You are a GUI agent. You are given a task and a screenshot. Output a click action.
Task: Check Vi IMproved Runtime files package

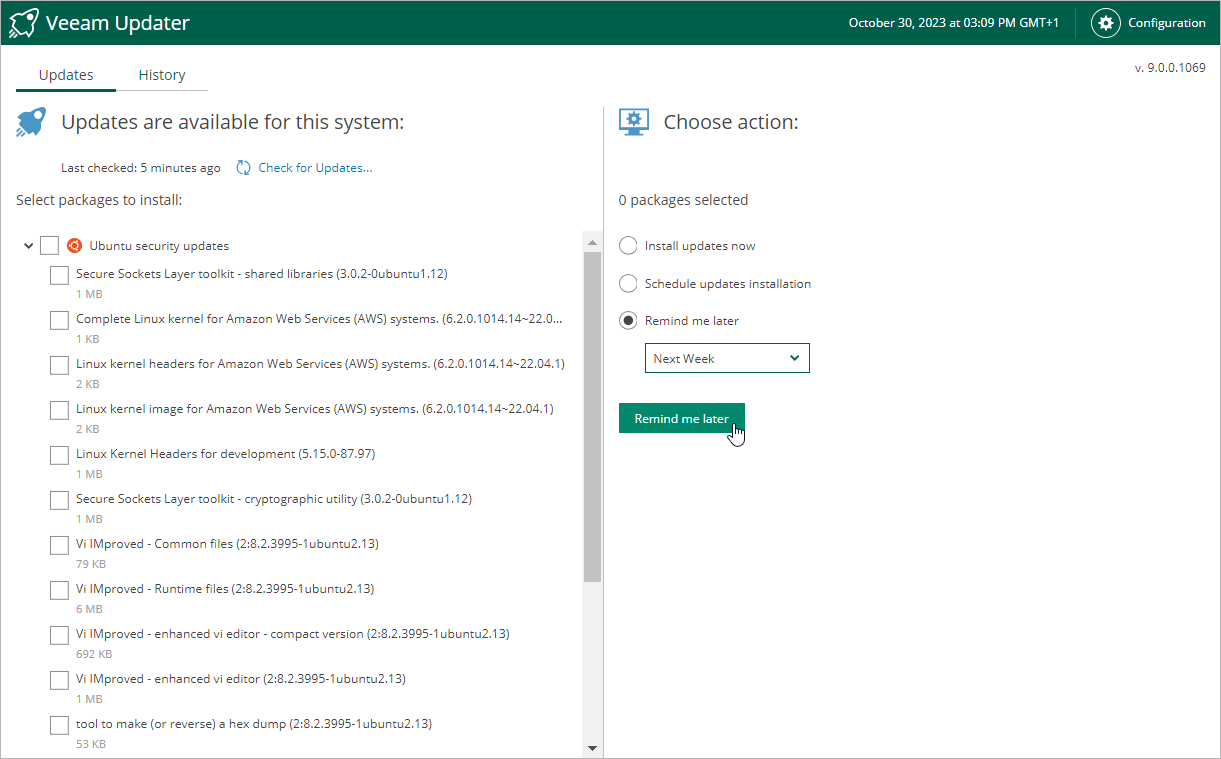click(x=59, y=590)
